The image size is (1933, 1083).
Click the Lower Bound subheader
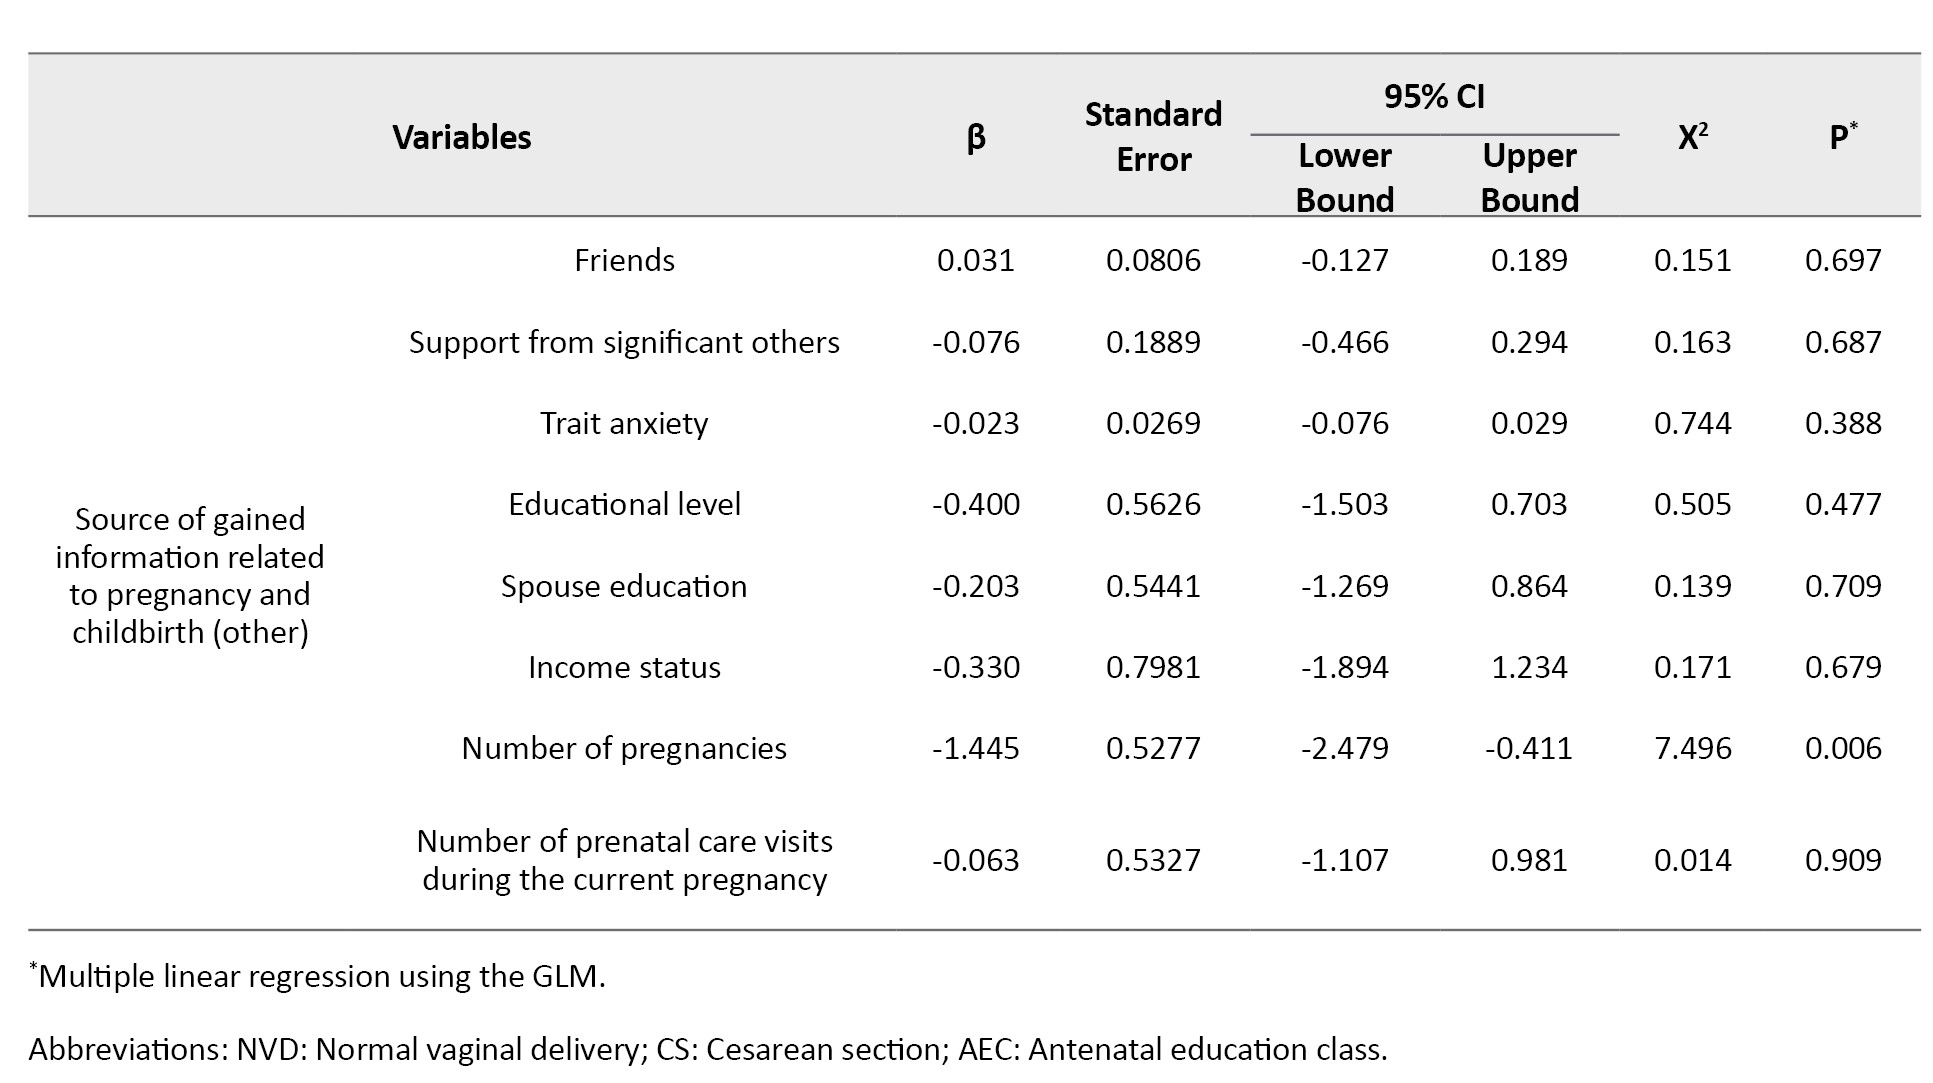[x=1344, y=178]
